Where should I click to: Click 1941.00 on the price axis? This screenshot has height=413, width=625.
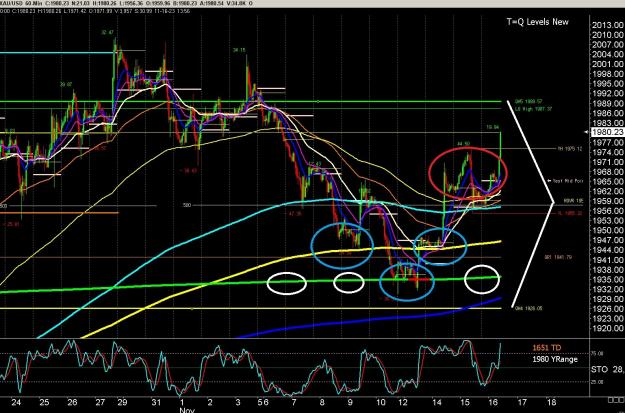(x=608, y=260)
